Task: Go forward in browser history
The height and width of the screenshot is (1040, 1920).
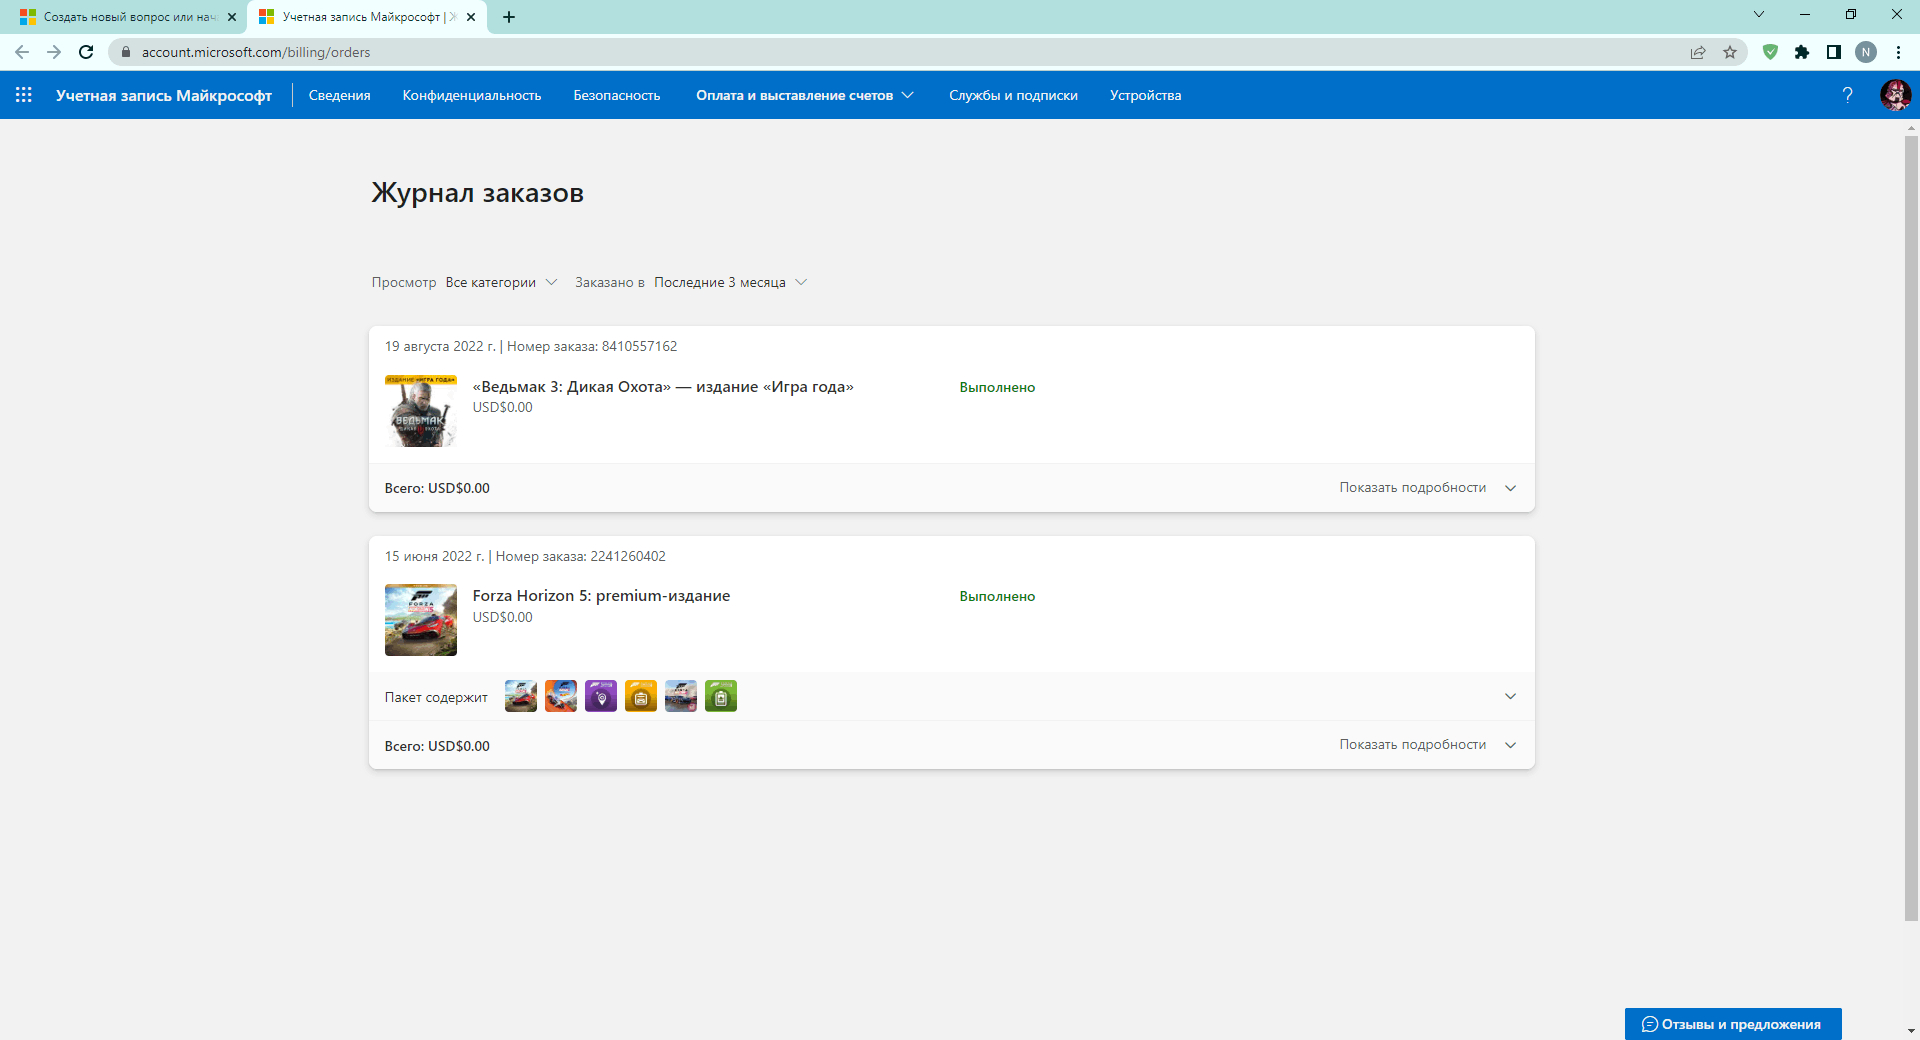Action: tap(54, 52)
